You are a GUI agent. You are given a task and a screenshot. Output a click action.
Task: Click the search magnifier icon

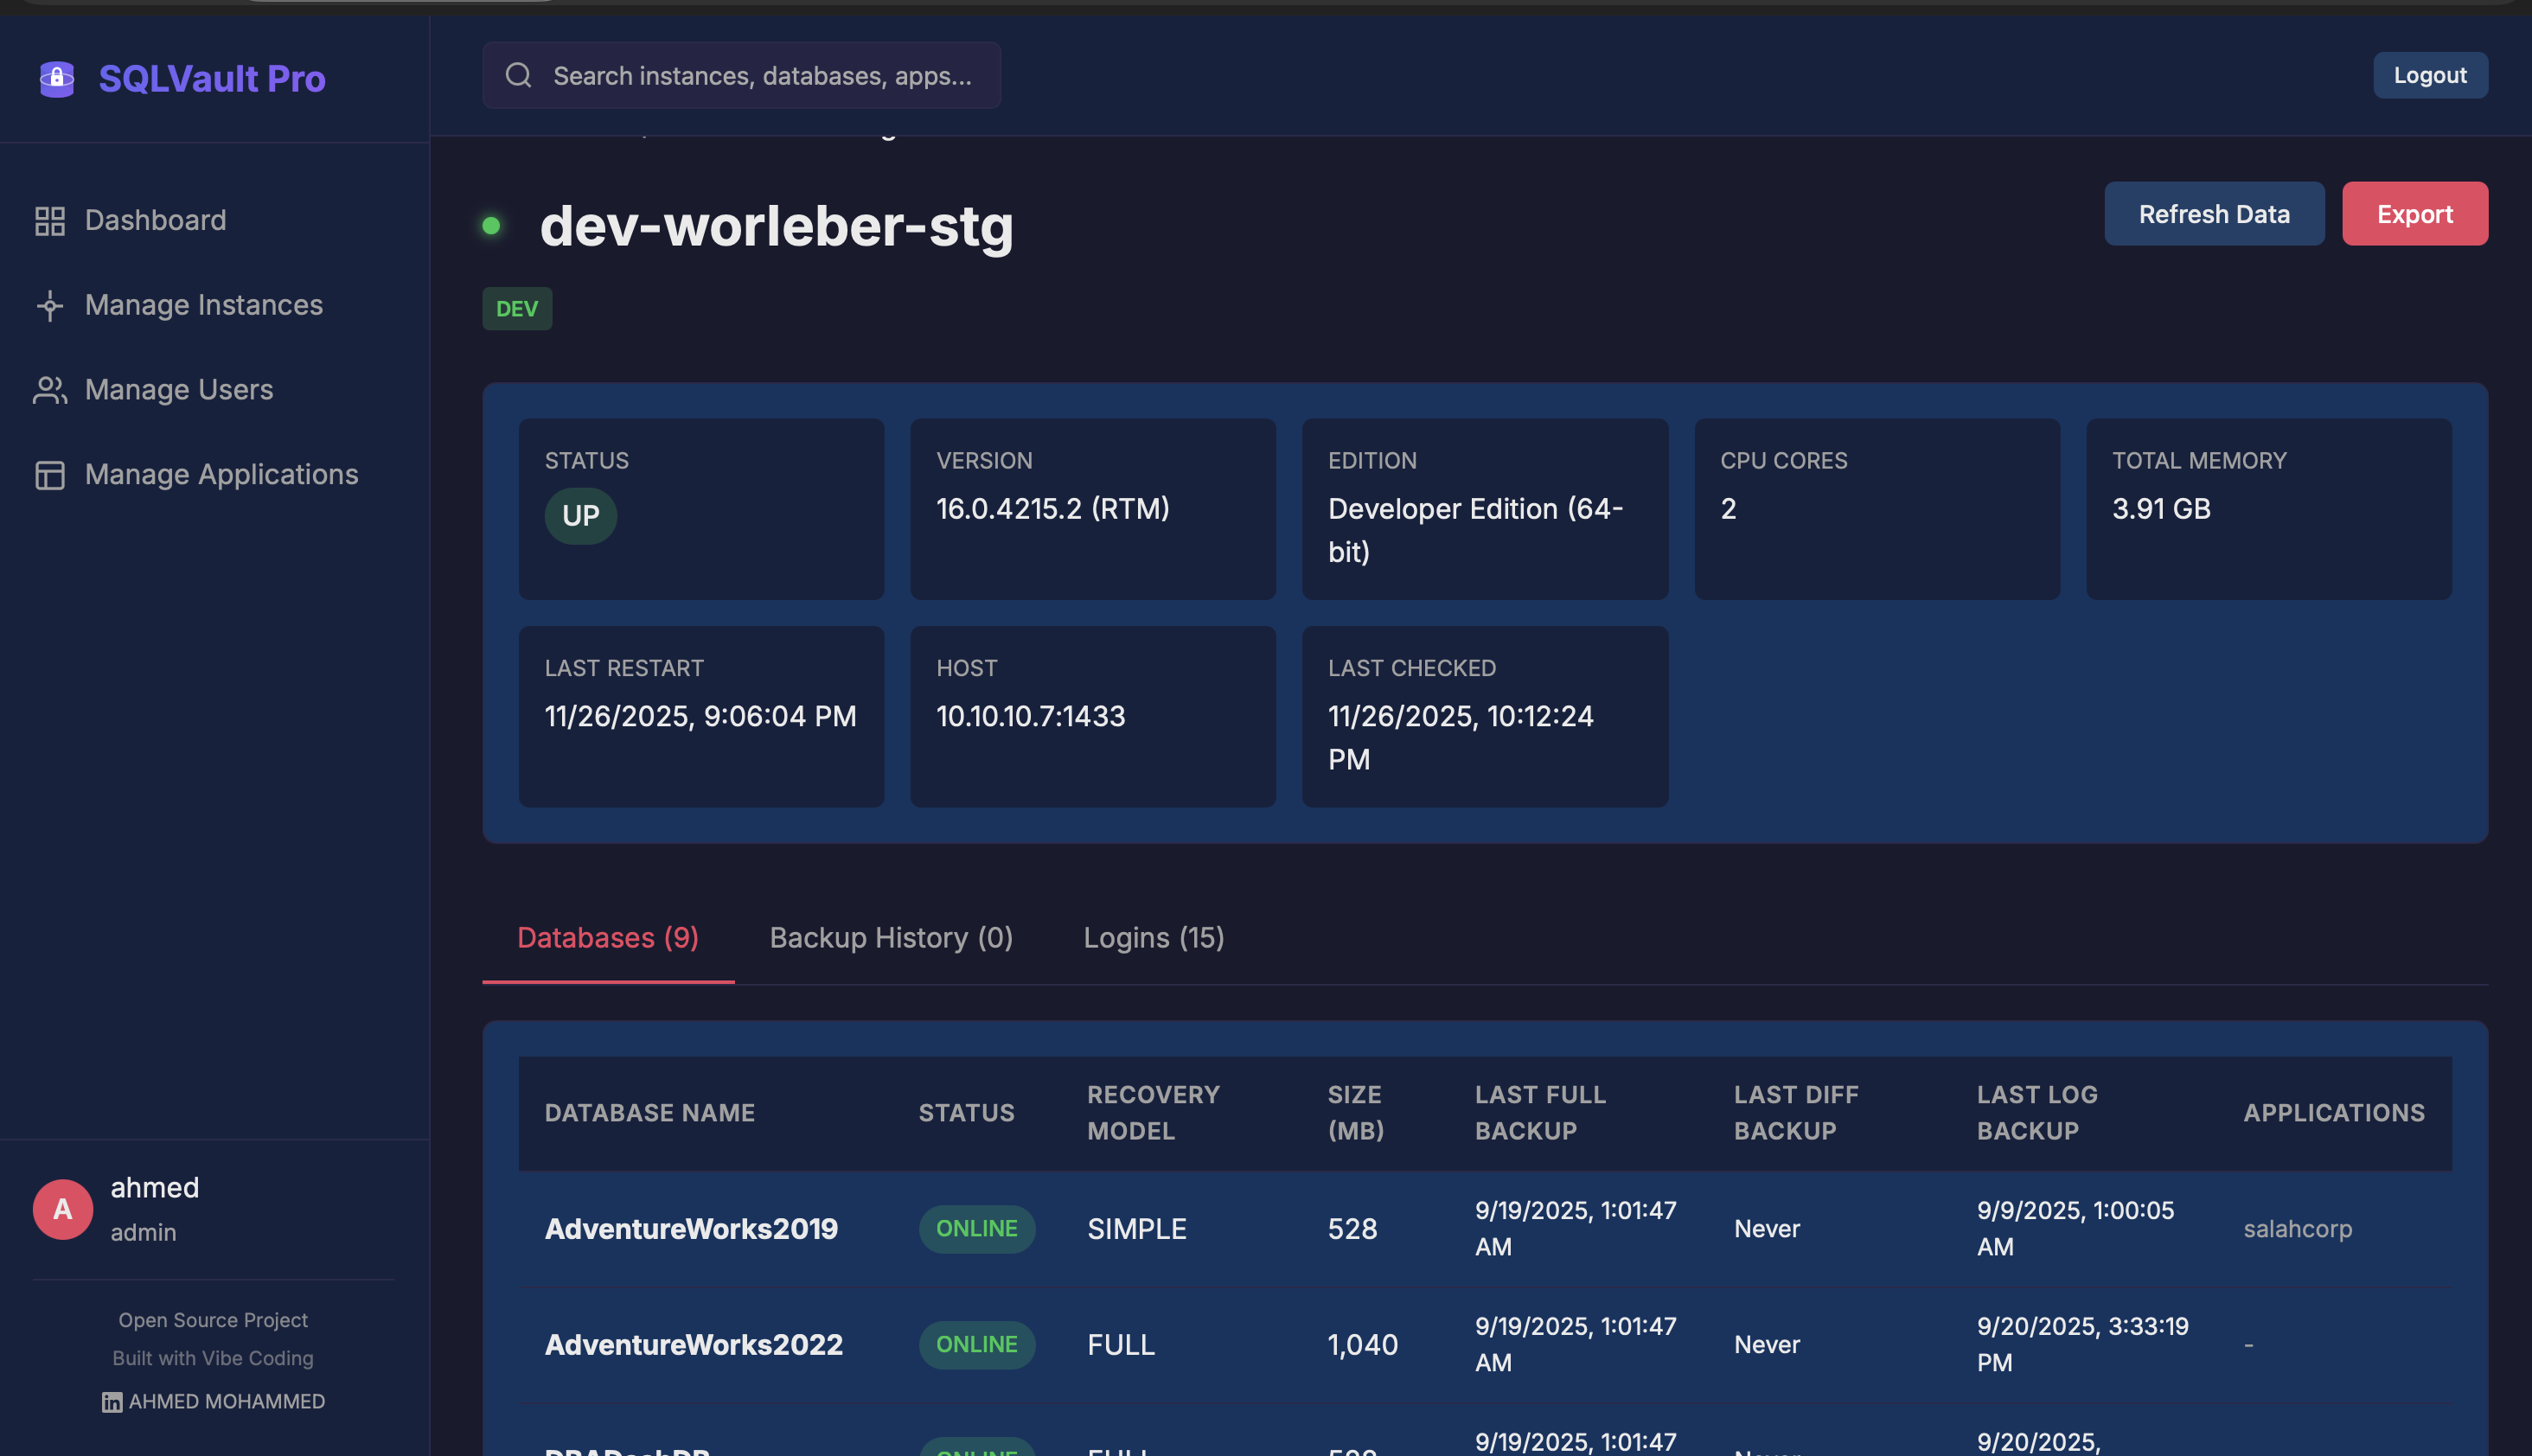518,75
